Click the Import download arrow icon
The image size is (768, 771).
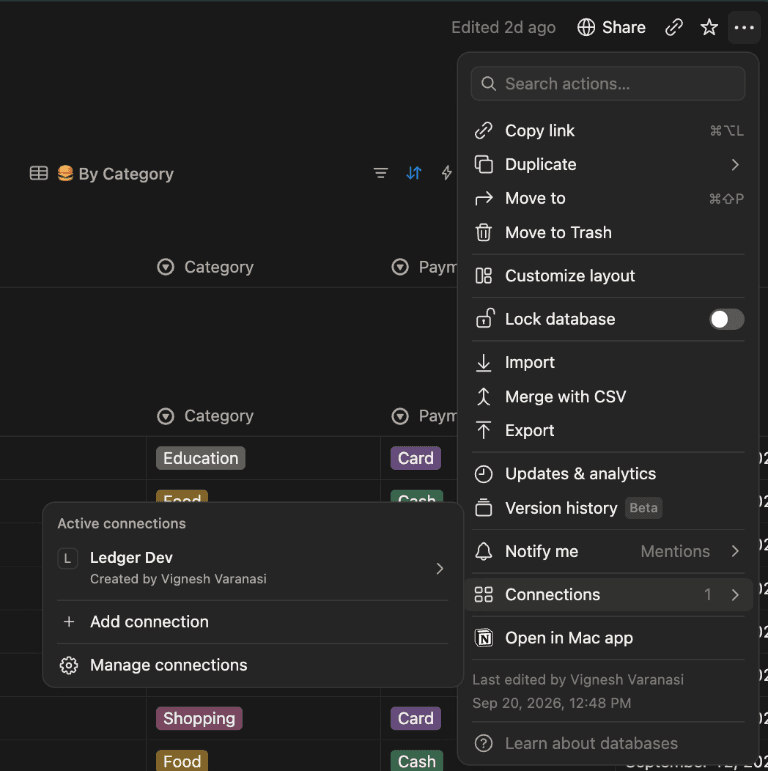tap(483, 363)
